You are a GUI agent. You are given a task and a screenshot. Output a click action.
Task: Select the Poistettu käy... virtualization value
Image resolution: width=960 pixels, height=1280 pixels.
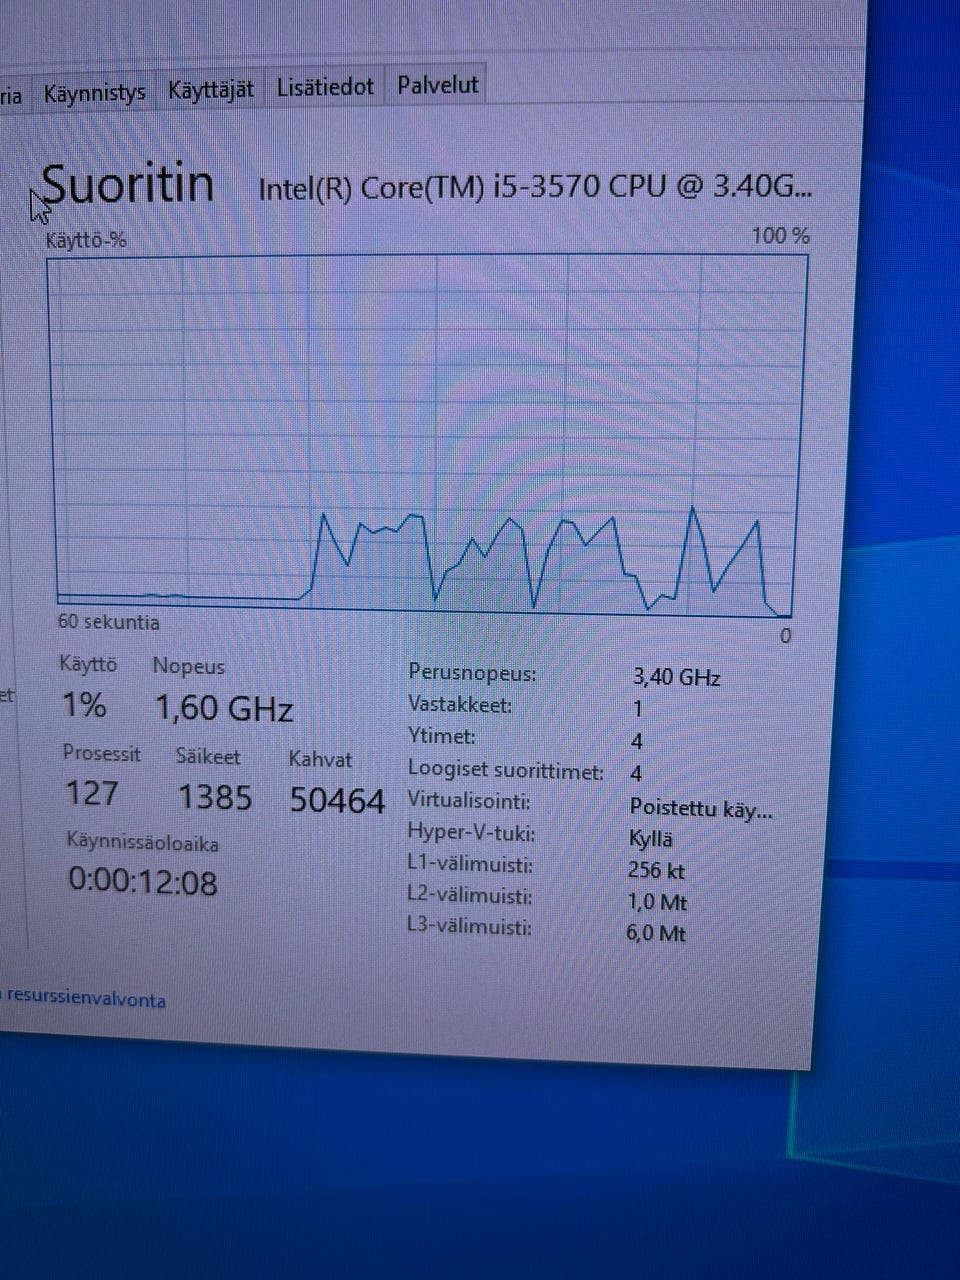[701, 808]
